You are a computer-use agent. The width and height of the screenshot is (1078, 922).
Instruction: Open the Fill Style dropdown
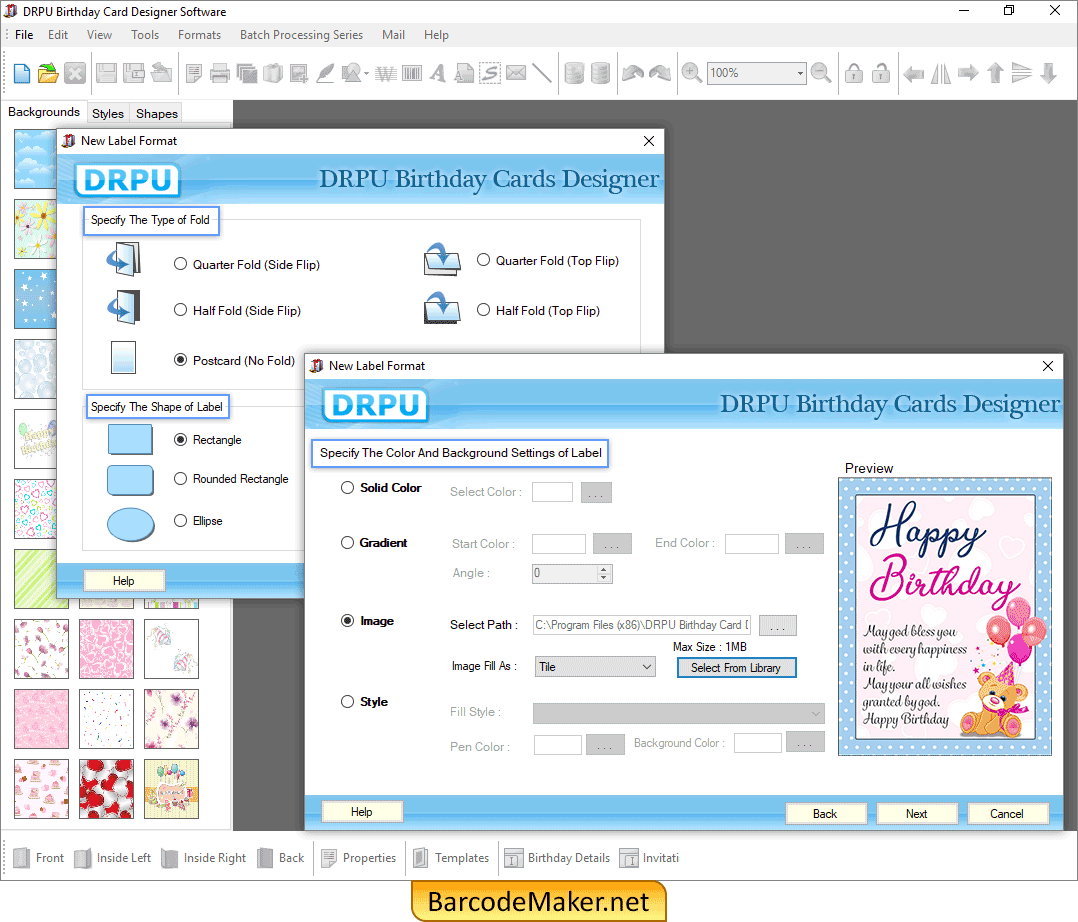[x=679, y=713]
